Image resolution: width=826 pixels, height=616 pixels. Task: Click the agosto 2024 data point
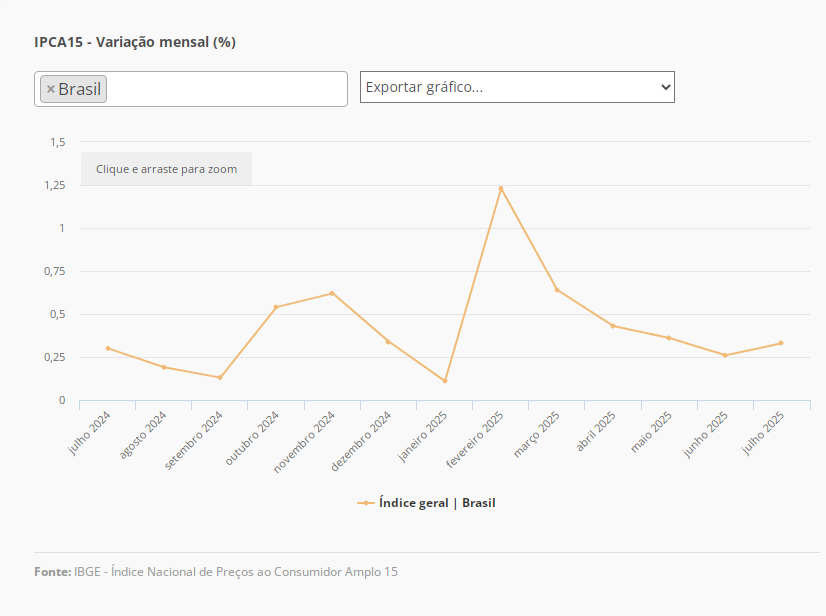pos(164,367)
